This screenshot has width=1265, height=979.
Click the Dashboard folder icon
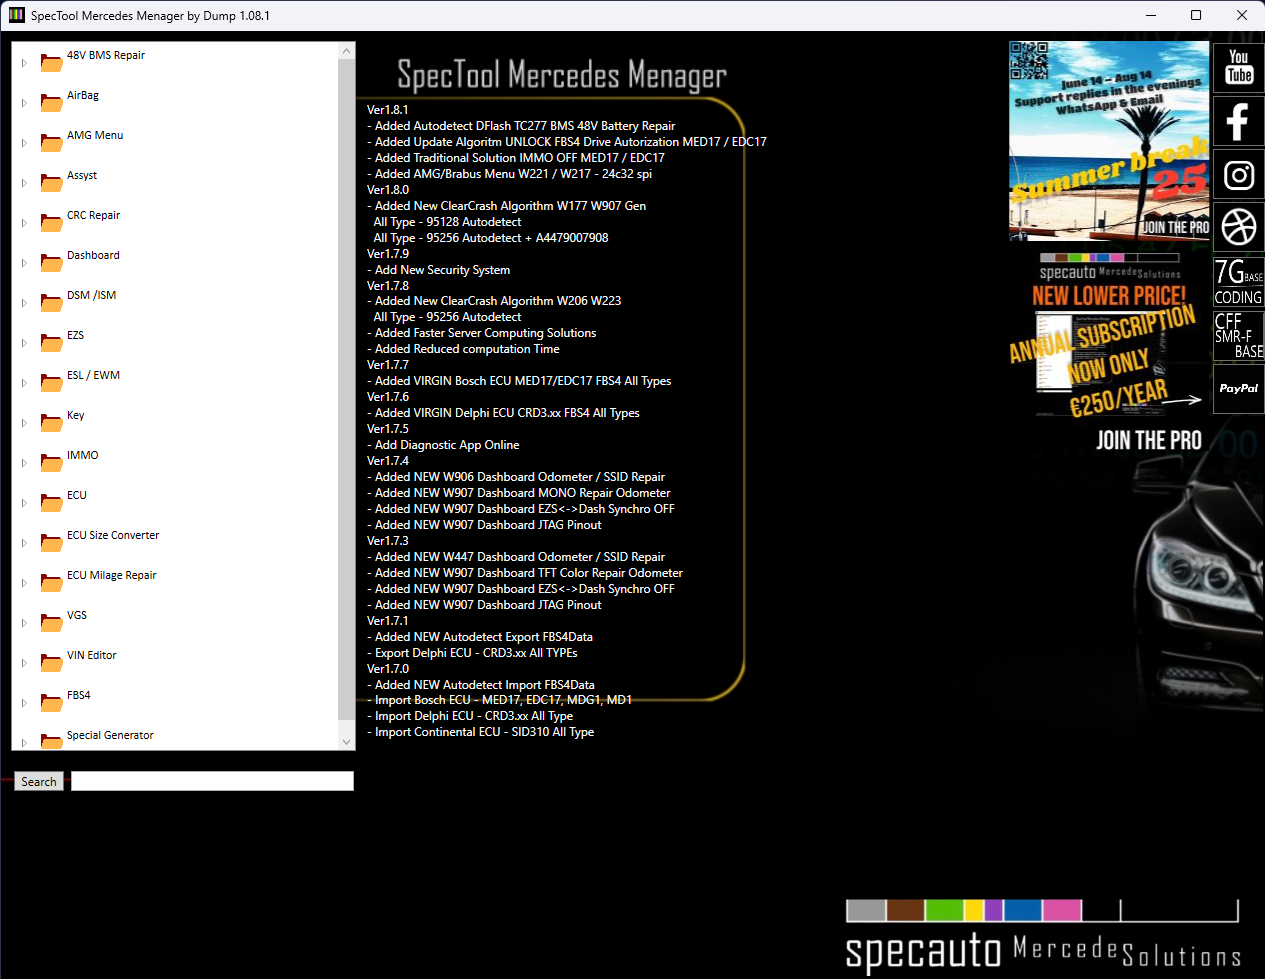[x=51, y=263]
